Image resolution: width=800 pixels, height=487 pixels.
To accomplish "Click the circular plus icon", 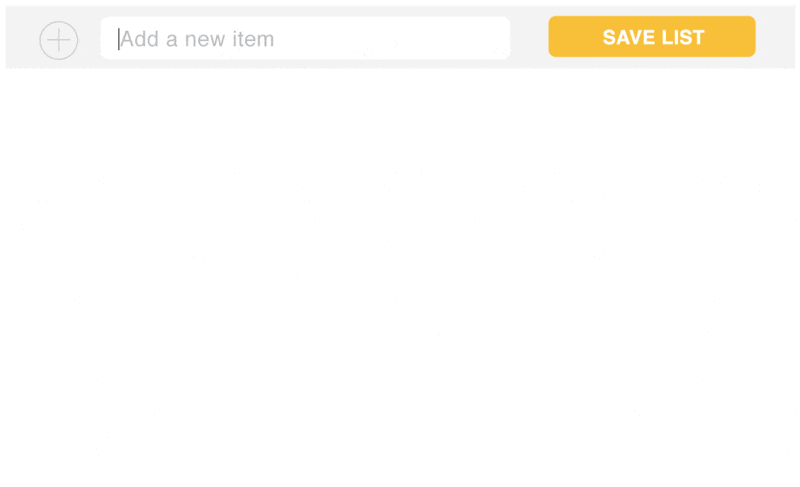I will click(59, 40).
